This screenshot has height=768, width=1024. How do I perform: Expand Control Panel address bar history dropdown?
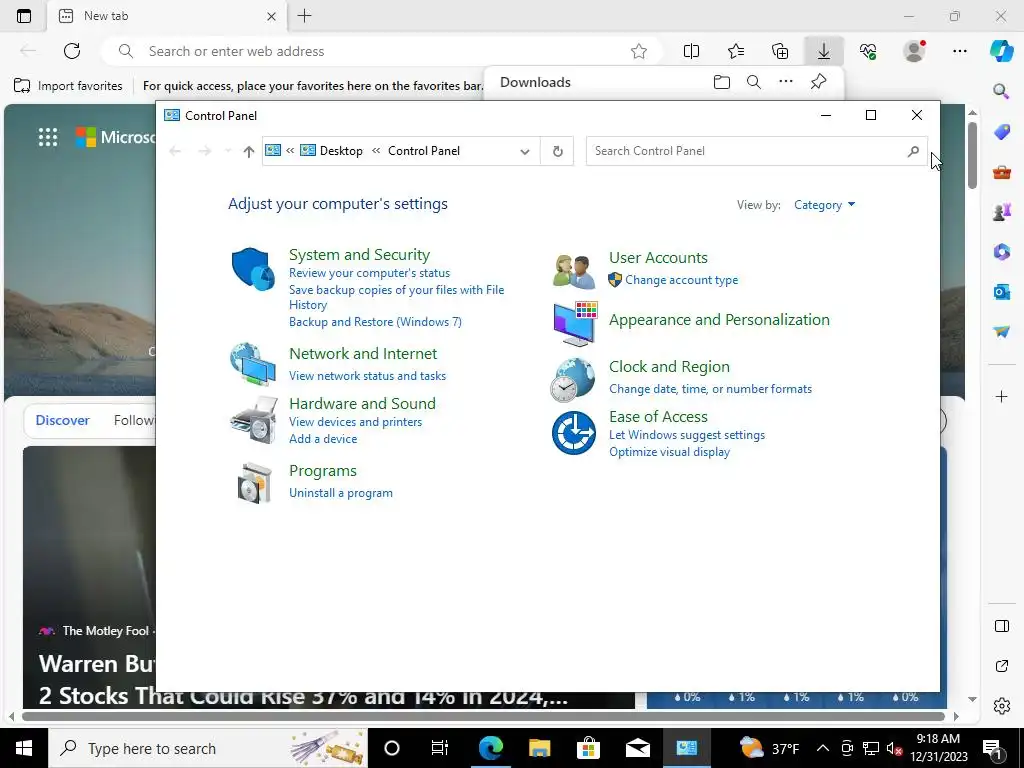click(x=524, y=152)
